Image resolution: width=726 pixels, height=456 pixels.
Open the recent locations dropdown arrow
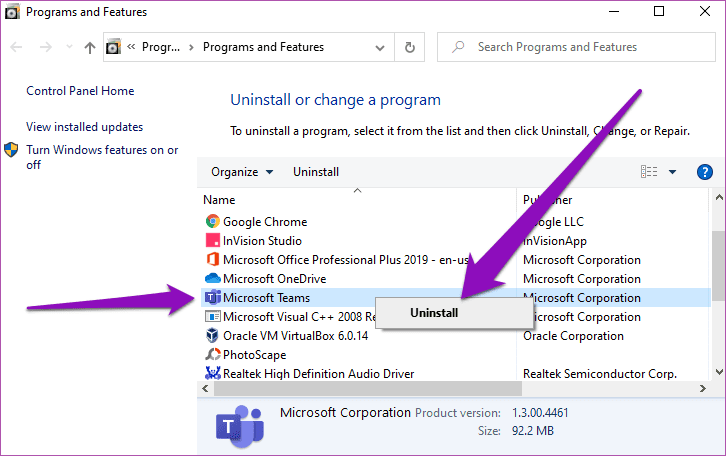[69, 47]
